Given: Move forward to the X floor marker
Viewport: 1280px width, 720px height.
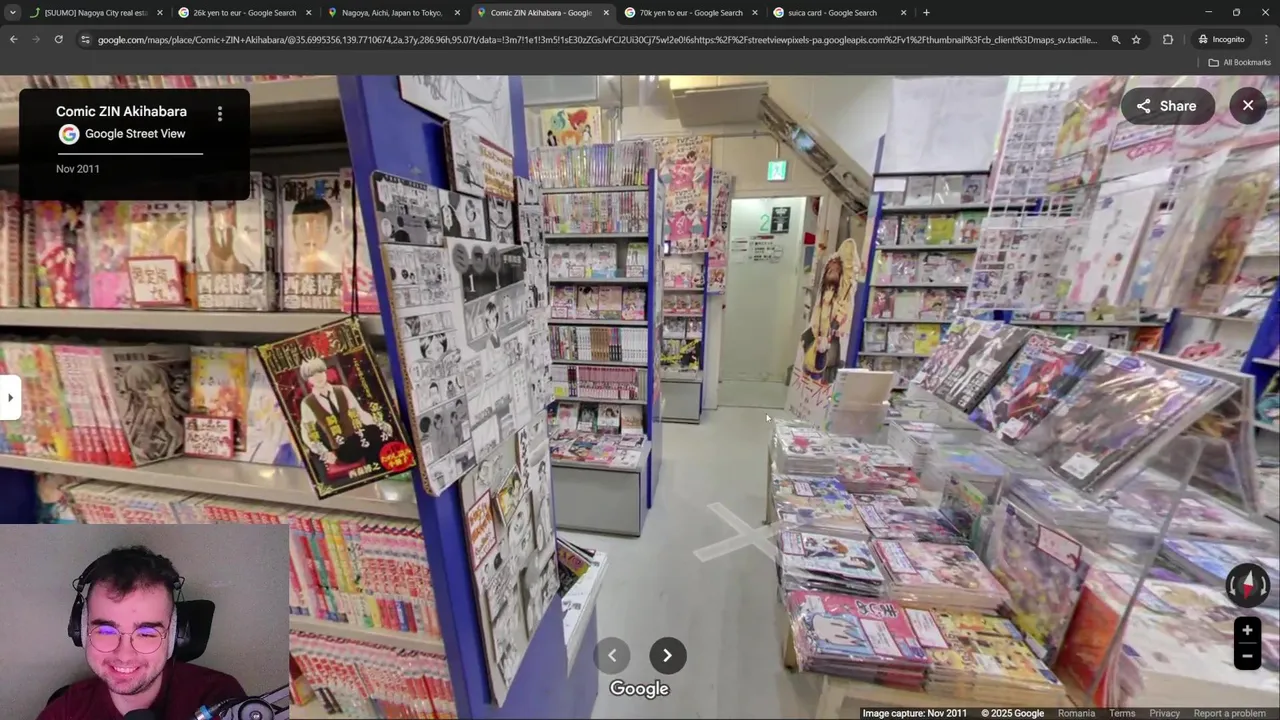Looking at the screenshot, I should click(736, 531).
